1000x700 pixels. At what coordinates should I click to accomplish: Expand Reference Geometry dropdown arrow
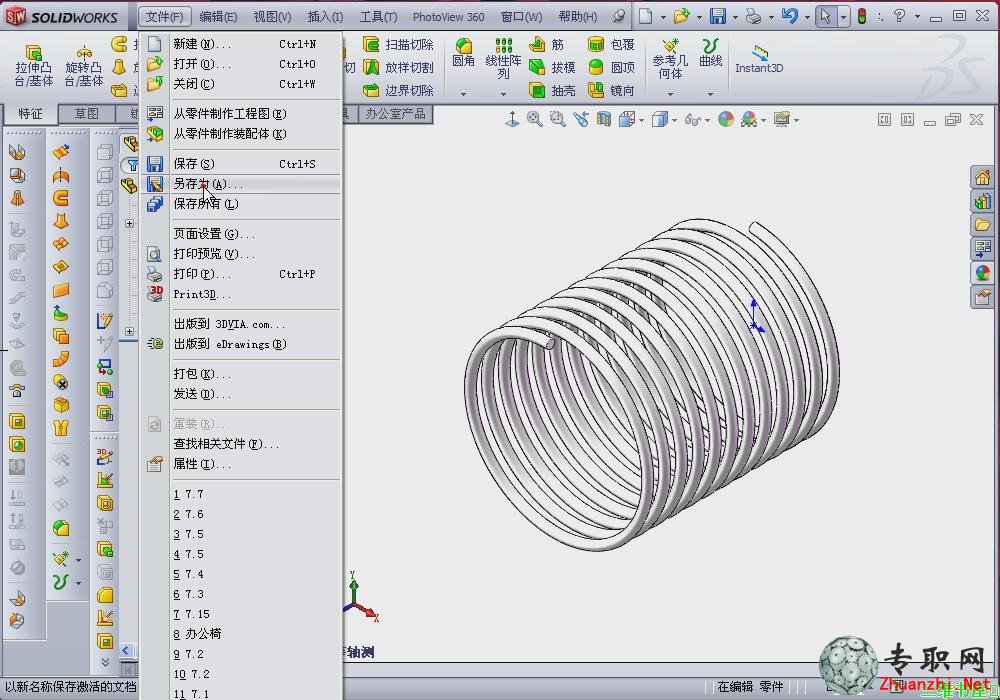click(670, 94)
